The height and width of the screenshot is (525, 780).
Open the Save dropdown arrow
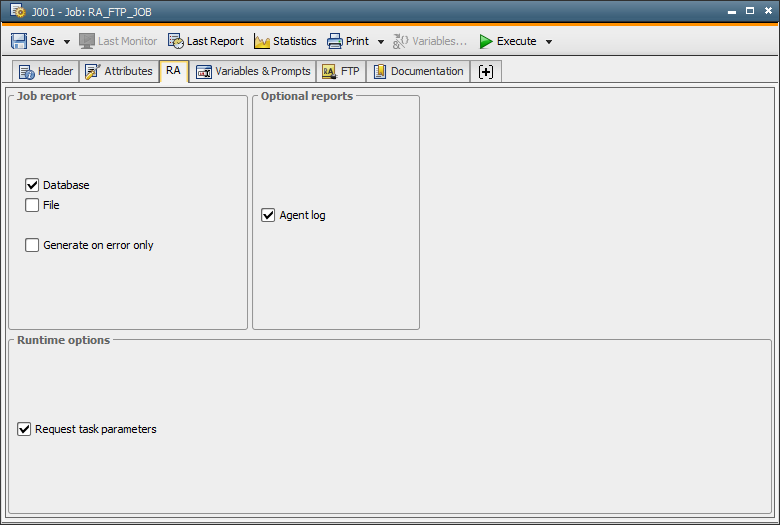[x=67, y=42]
